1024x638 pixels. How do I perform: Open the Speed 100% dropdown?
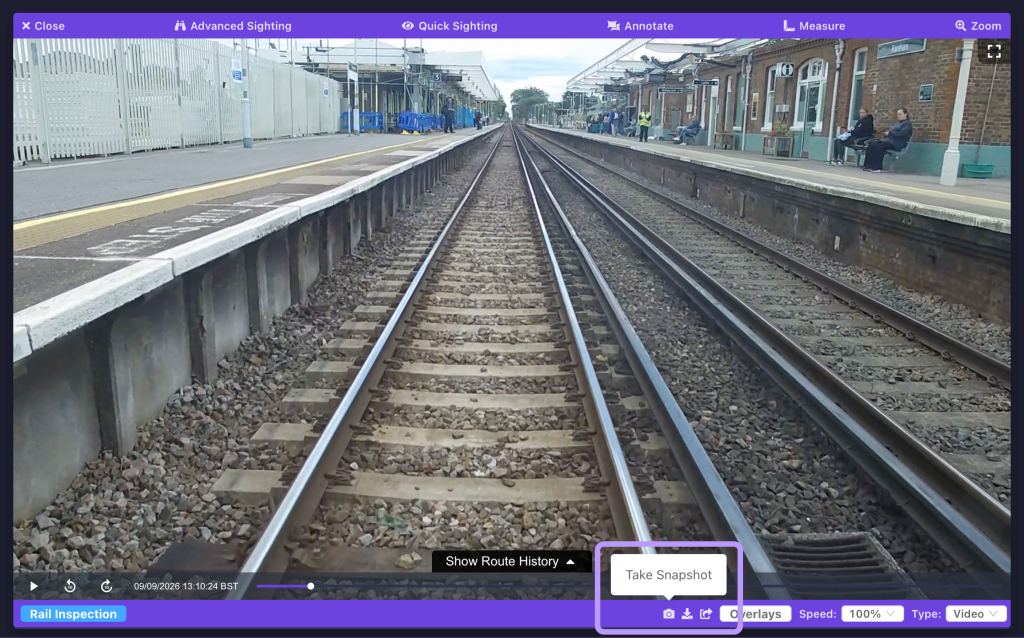[872, 614]
